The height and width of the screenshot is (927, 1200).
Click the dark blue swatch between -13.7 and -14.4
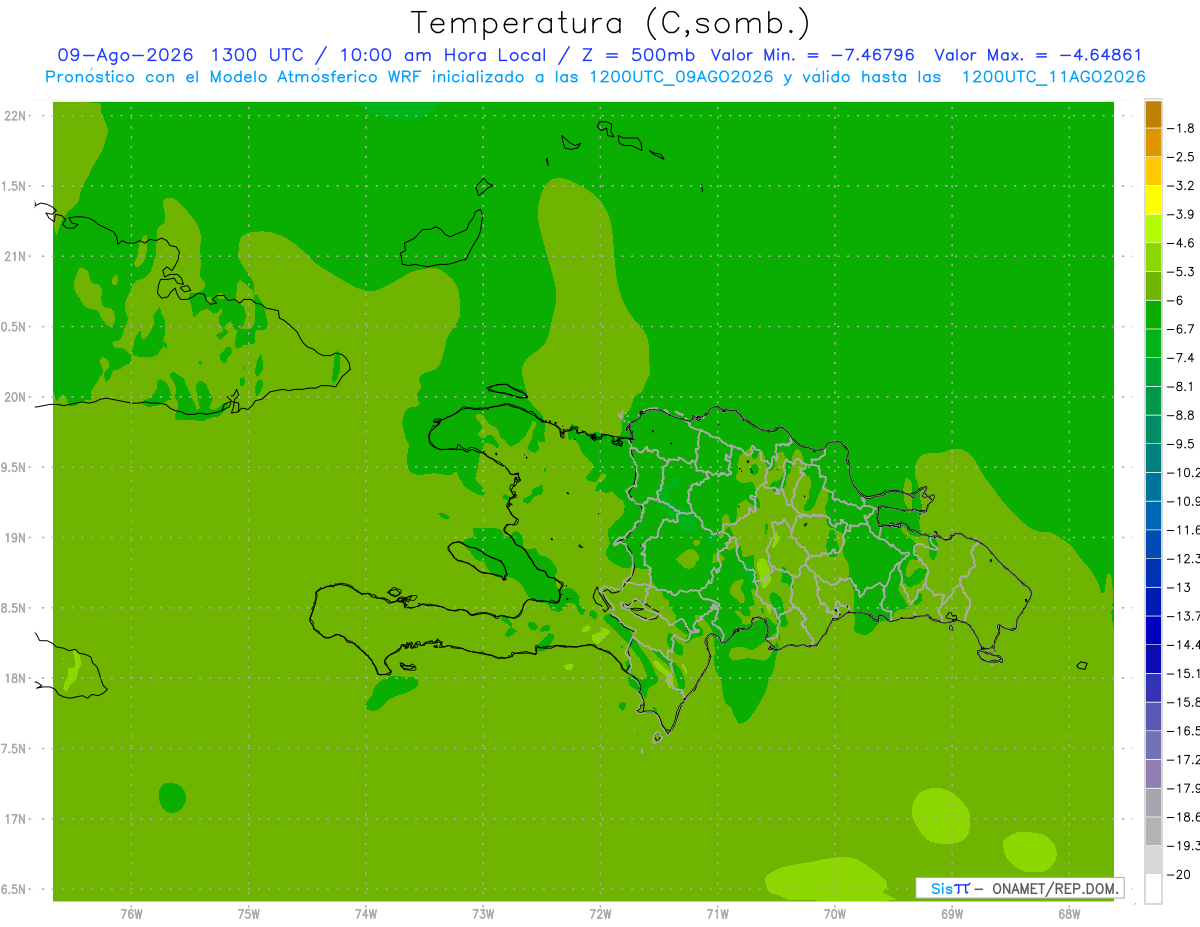pos(1153,630)
